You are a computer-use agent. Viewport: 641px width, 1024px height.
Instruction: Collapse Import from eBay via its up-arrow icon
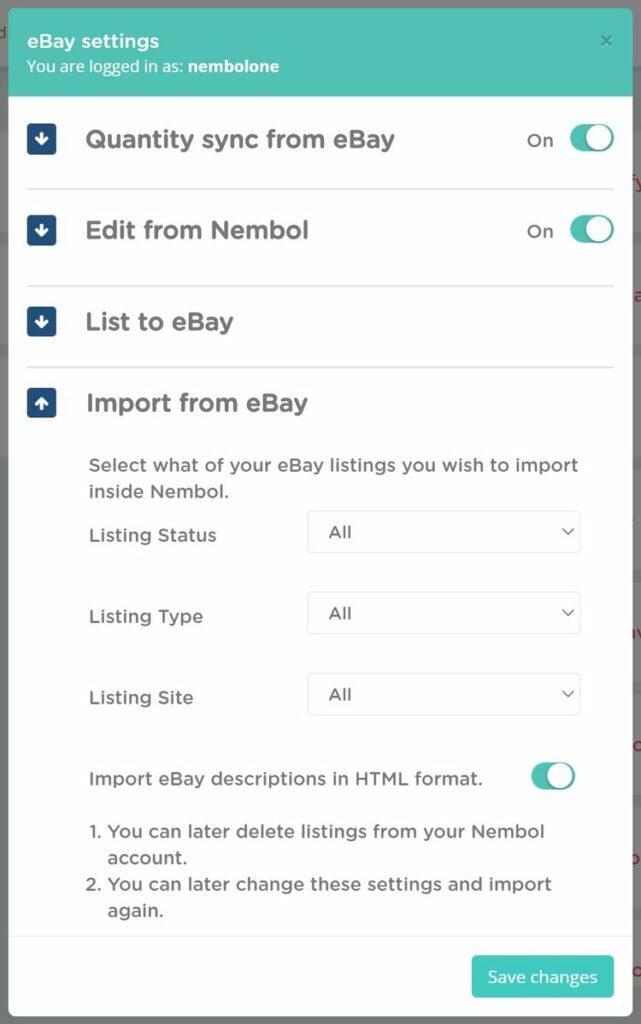42,403
